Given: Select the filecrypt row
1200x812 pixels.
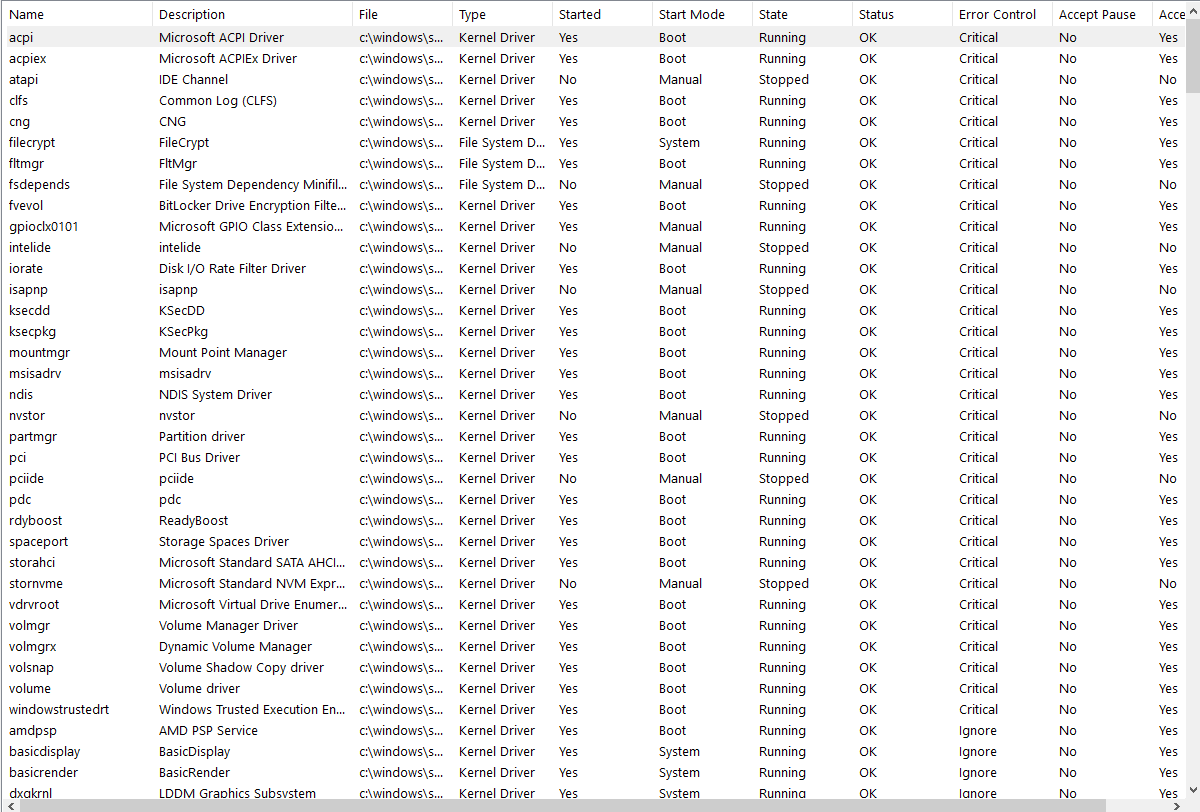Looking at the screenshot, I should pyautogui.click(x=592, y=142).
